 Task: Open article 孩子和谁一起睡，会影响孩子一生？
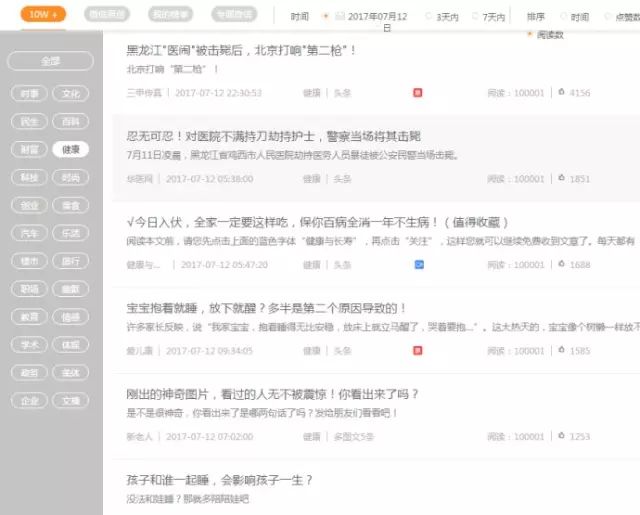tap(220, 480)
